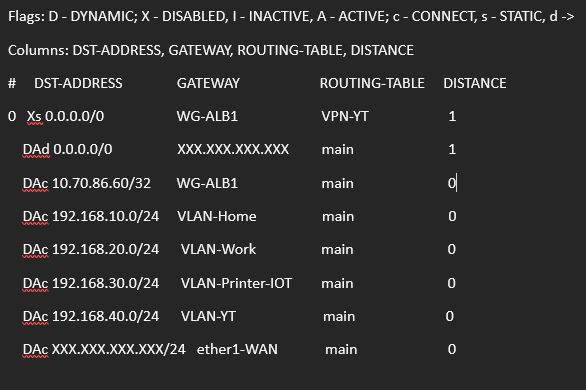This screenshot has width=586, height=390.
Task: Click the VPN-YT routing table entry
Action: click(x=345, y=116)
